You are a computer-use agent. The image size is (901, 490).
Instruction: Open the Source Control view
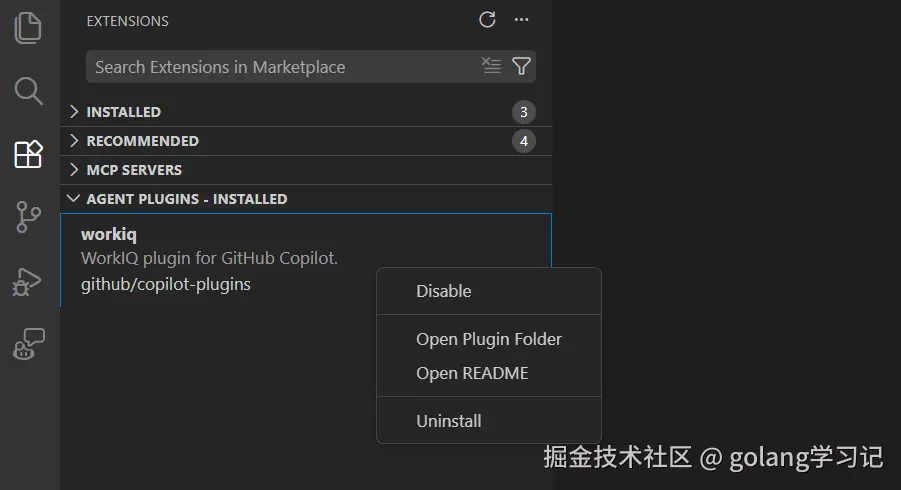pyautogui.click(x=28, y=217)
